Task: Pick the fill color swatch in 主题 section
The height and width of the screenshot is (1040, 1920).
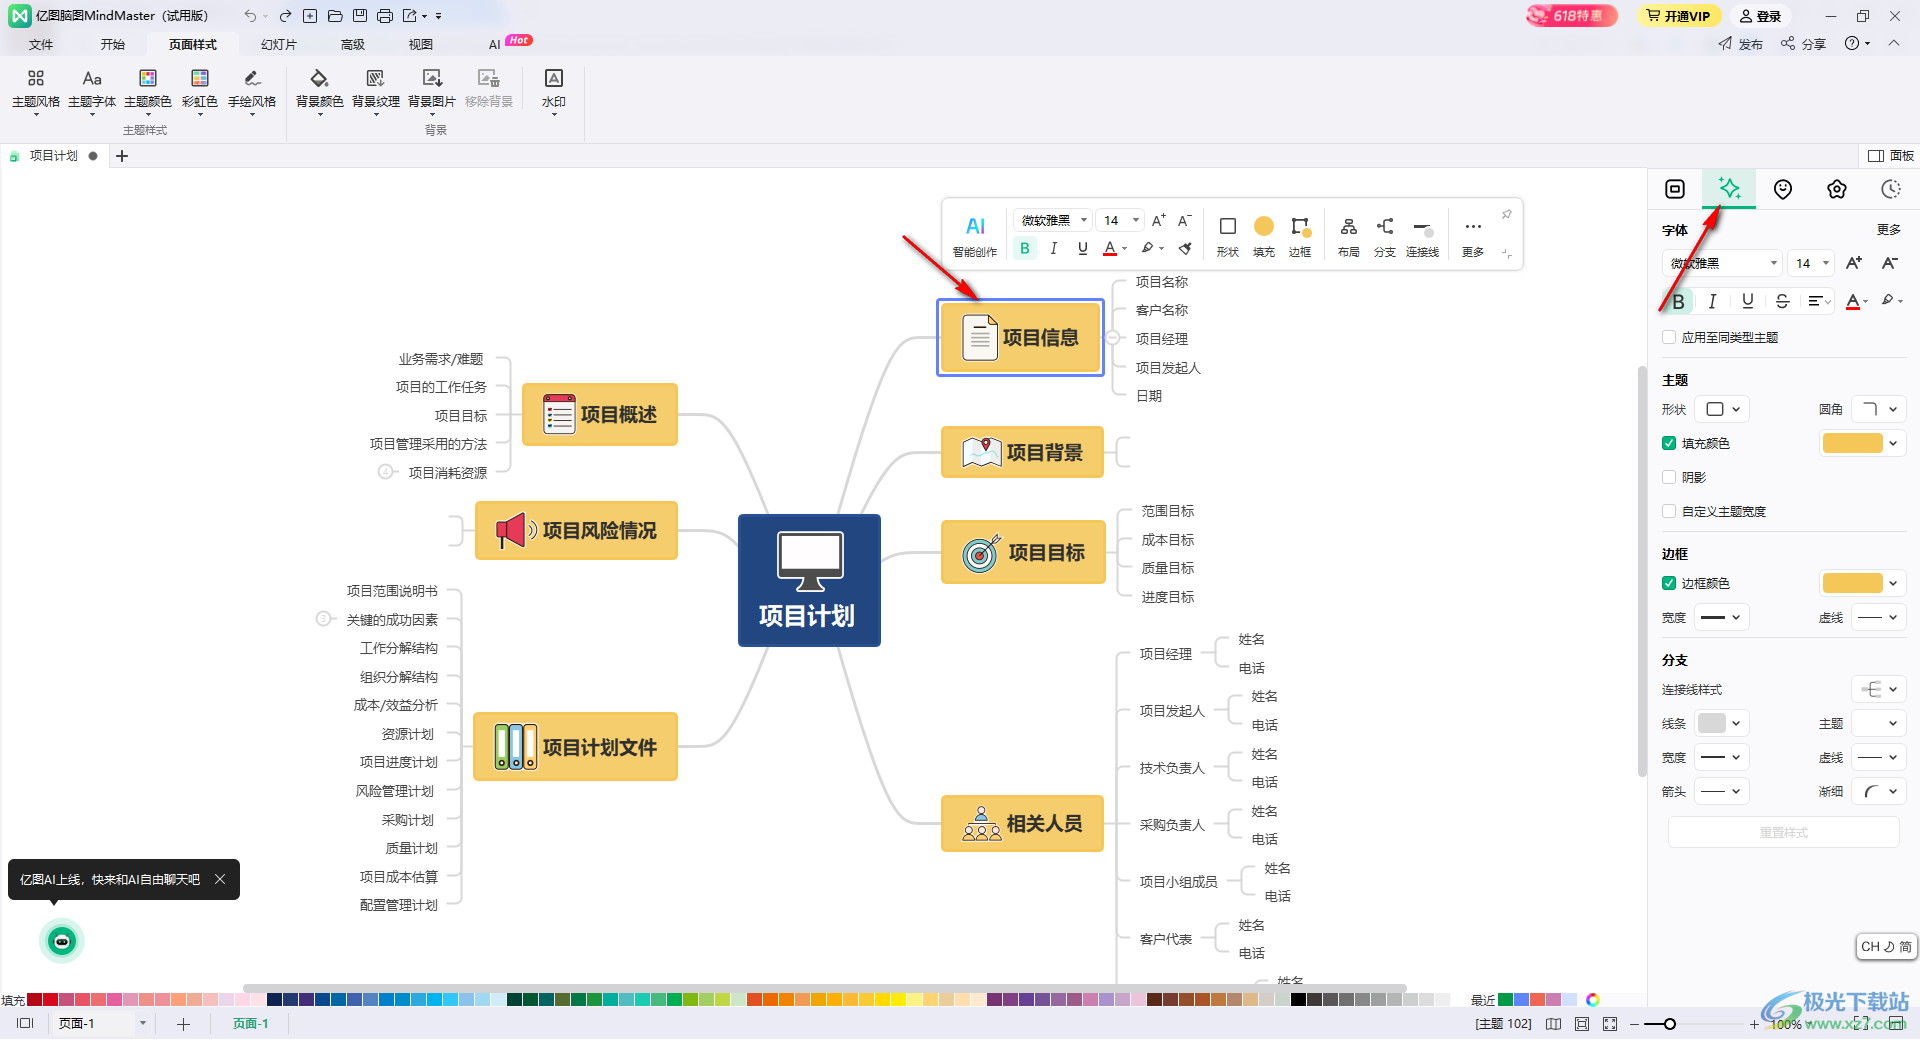Action: point(1853,443)
